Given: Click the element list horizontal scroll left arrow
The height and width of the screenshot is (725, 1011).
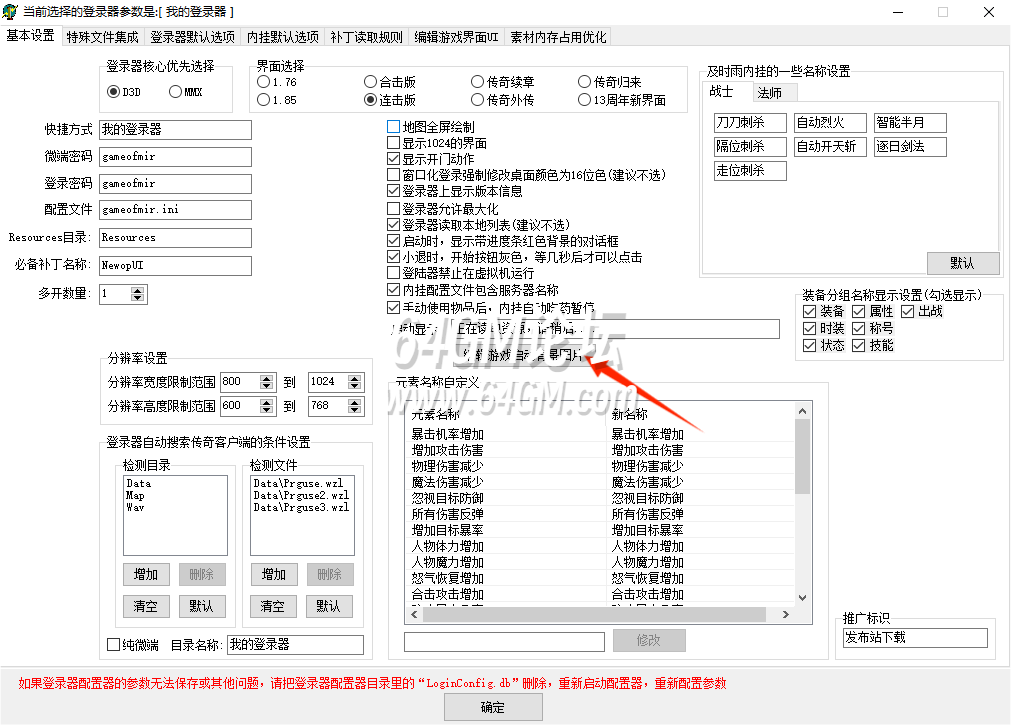Looking at the screenshot, I should pos(414,615).
